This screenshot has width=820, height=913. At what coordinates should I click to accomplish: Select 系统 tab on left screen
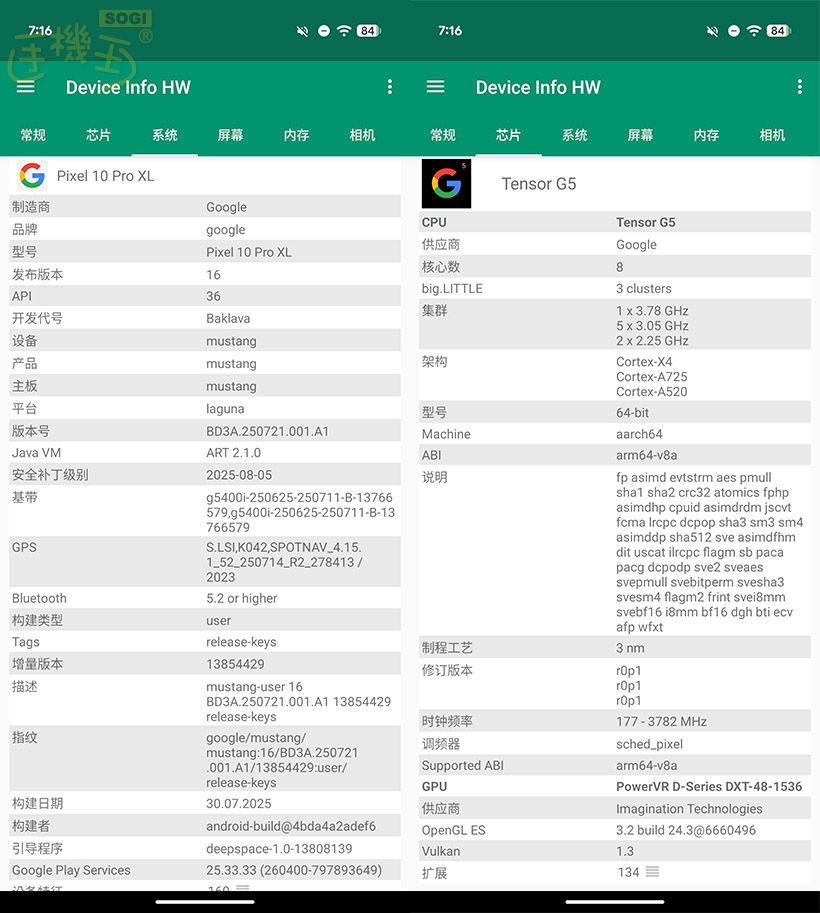(165, 135)
